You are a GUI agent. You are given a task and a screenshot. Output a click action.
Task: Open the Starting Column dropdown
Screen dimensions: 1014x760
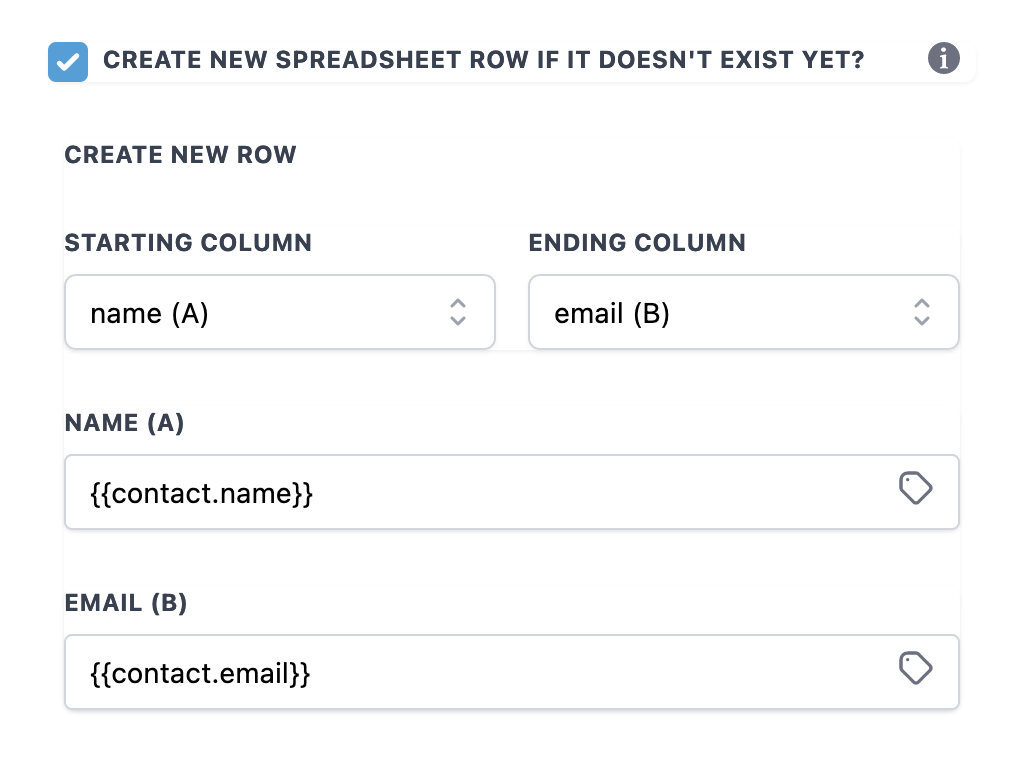(280, 312)
